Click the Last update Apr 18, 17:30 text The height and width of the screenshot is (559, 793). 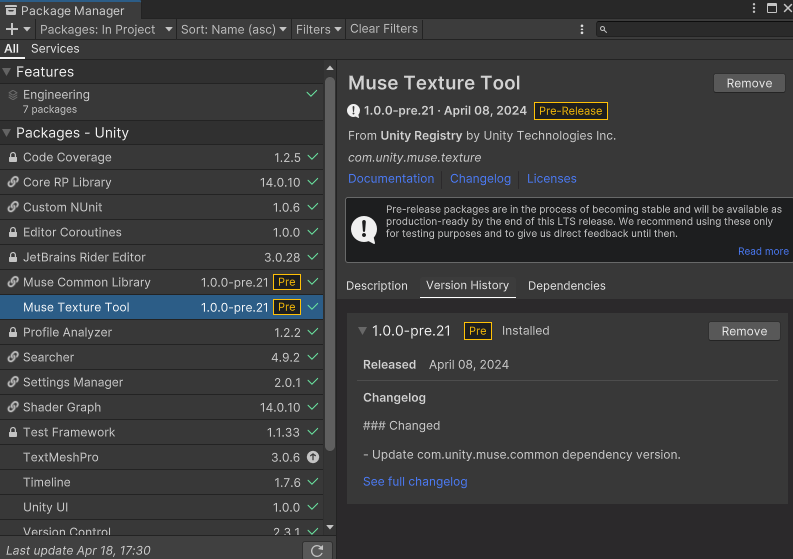[x=78, y=550]
